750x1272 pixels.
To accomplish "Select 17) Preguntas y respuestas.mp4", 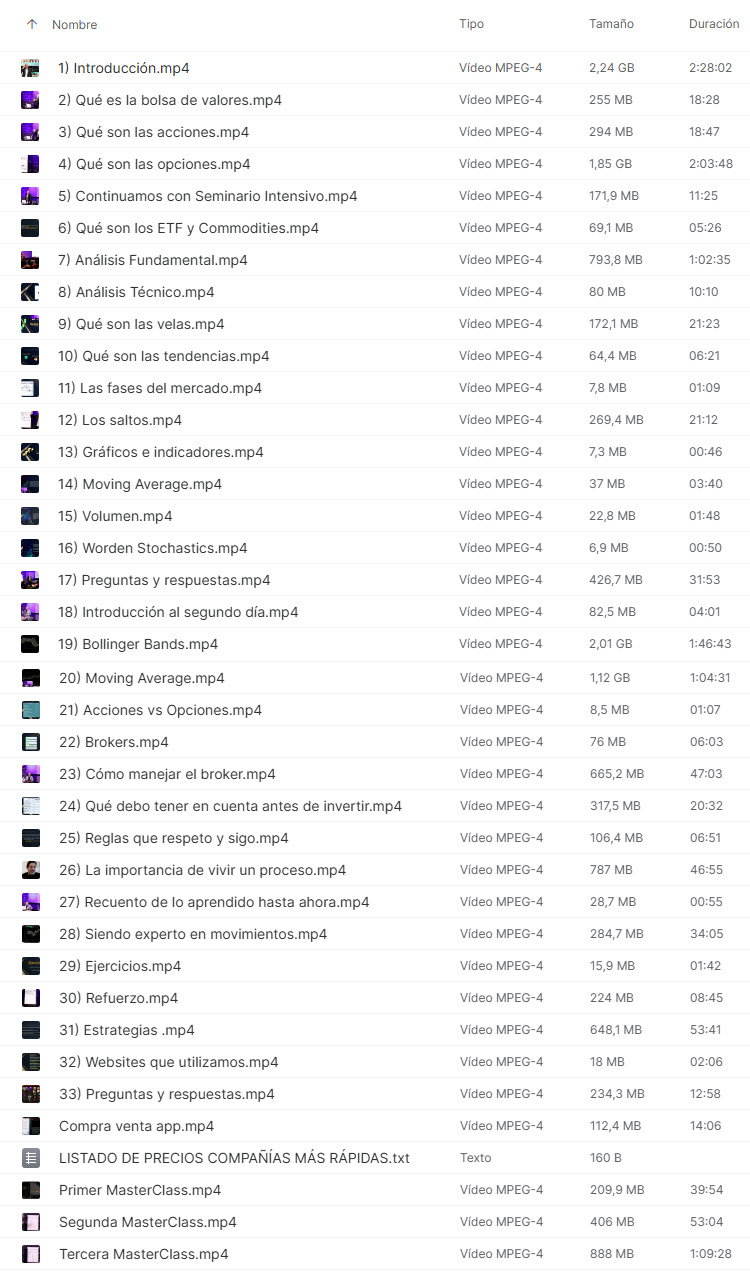I will 164,580.
